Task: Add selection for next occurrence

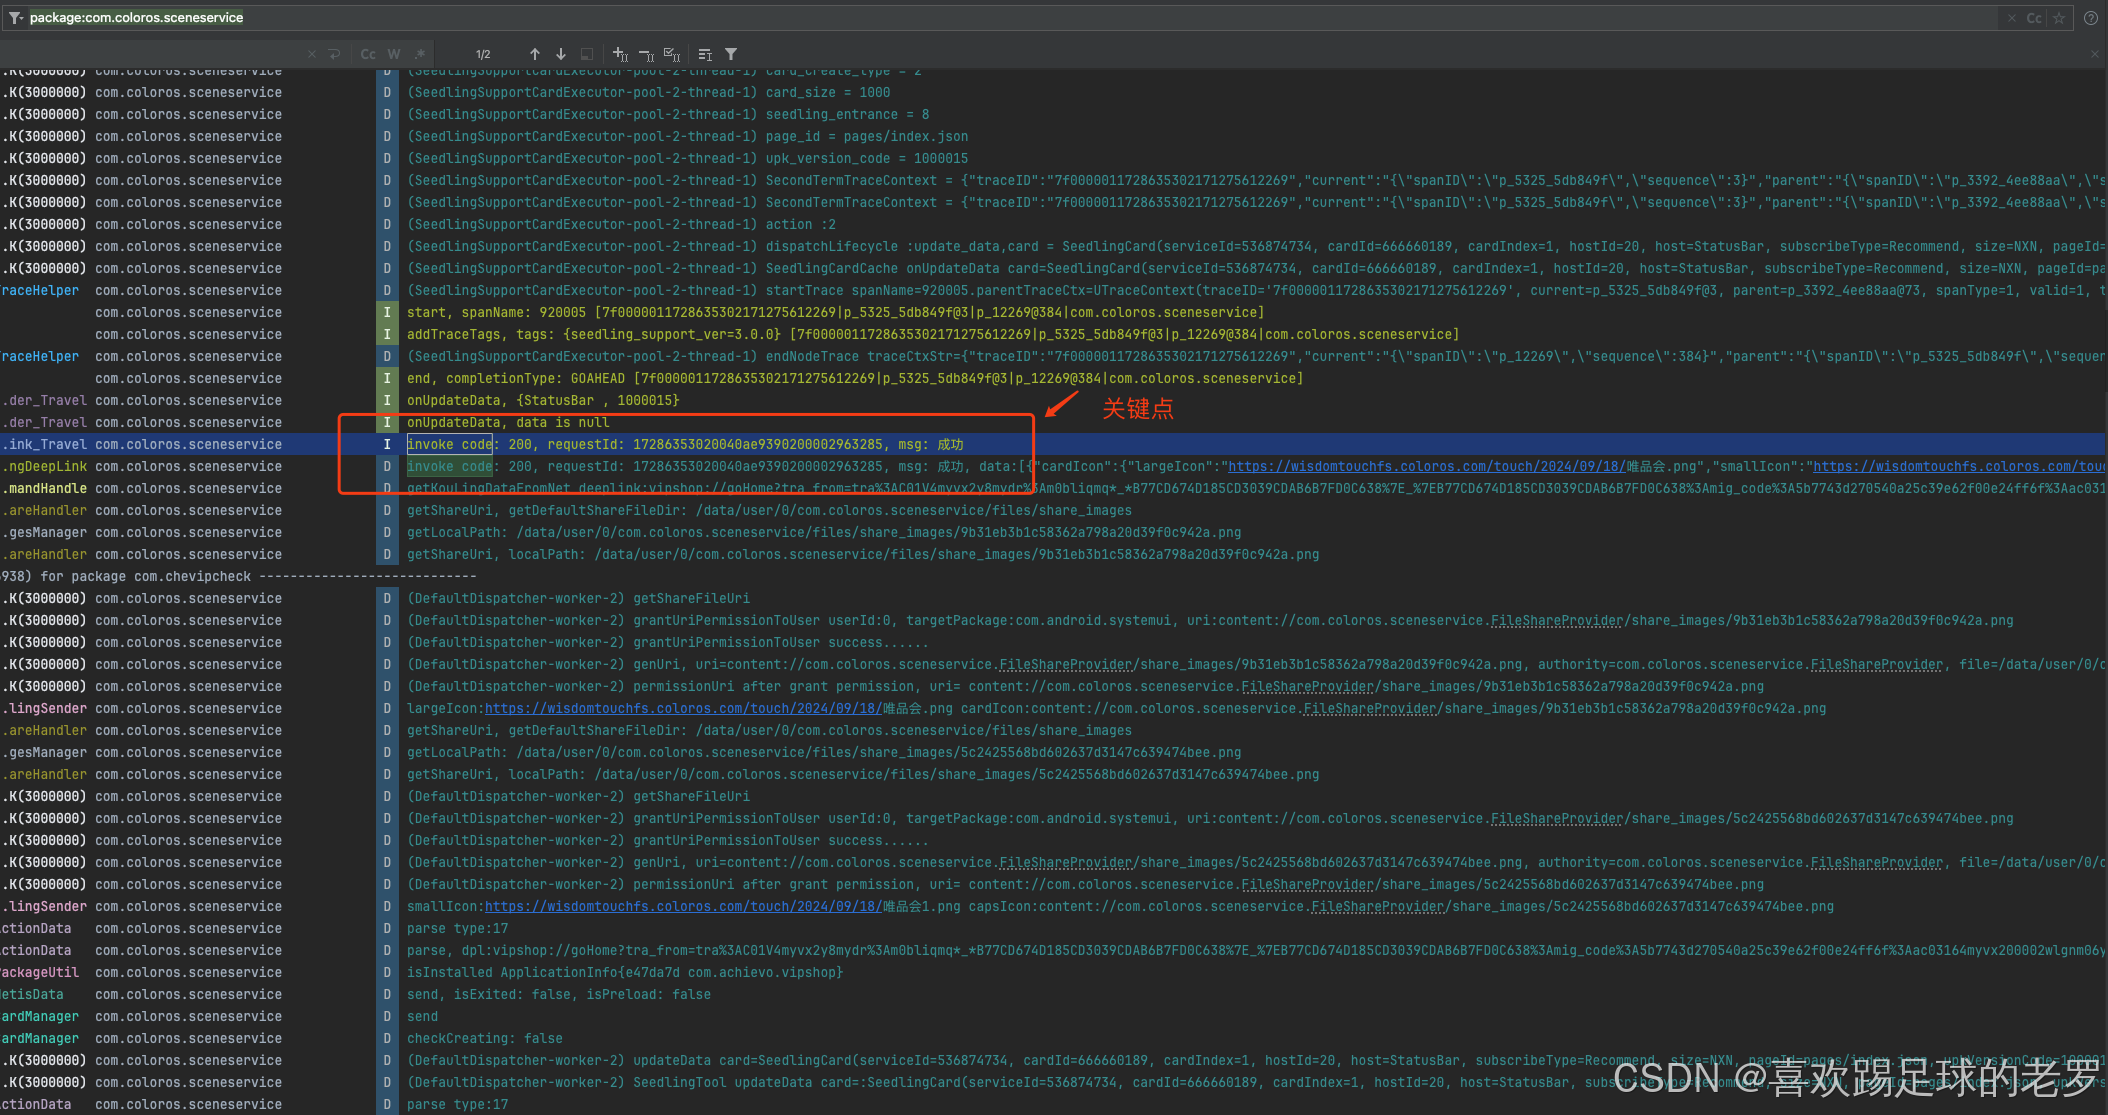Action: pyautogui.click(x=620, y=54)
